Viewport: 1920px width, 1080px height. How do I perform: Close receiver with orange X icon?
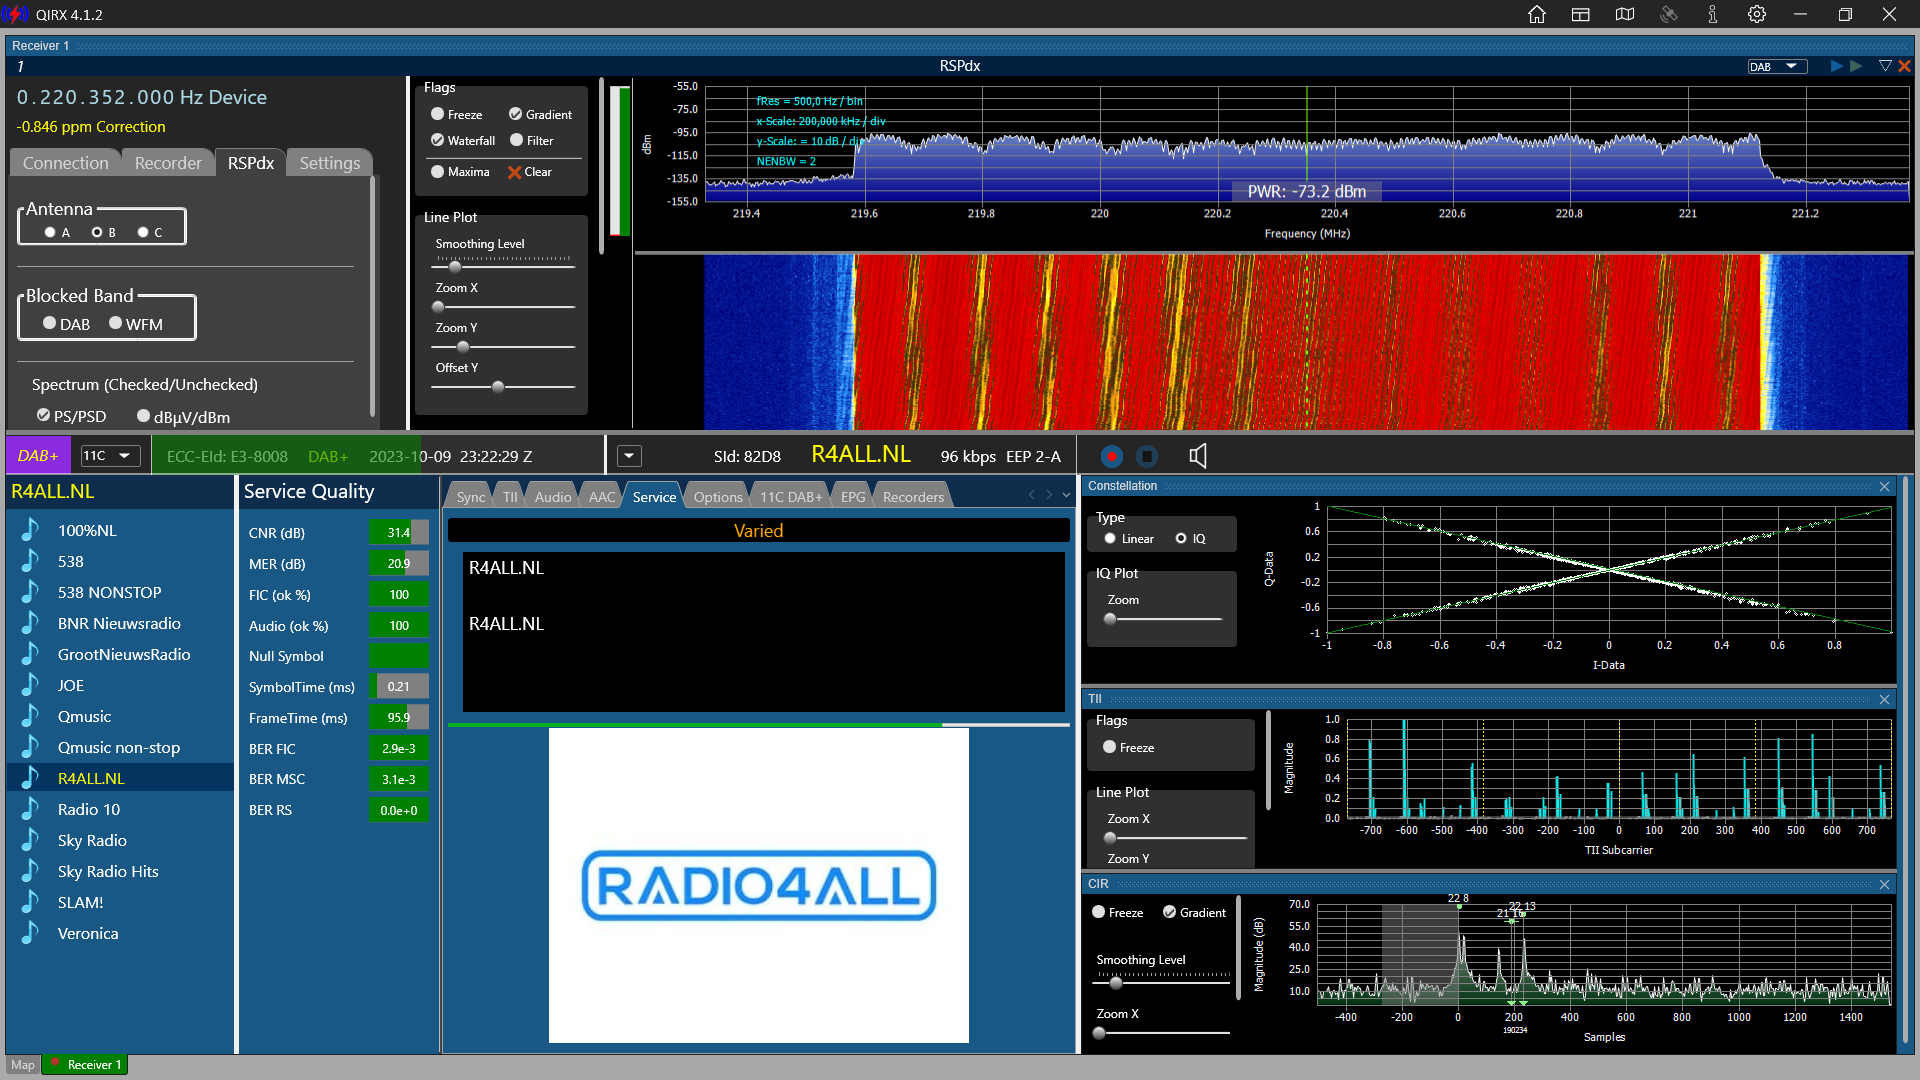pos(1904,66)
